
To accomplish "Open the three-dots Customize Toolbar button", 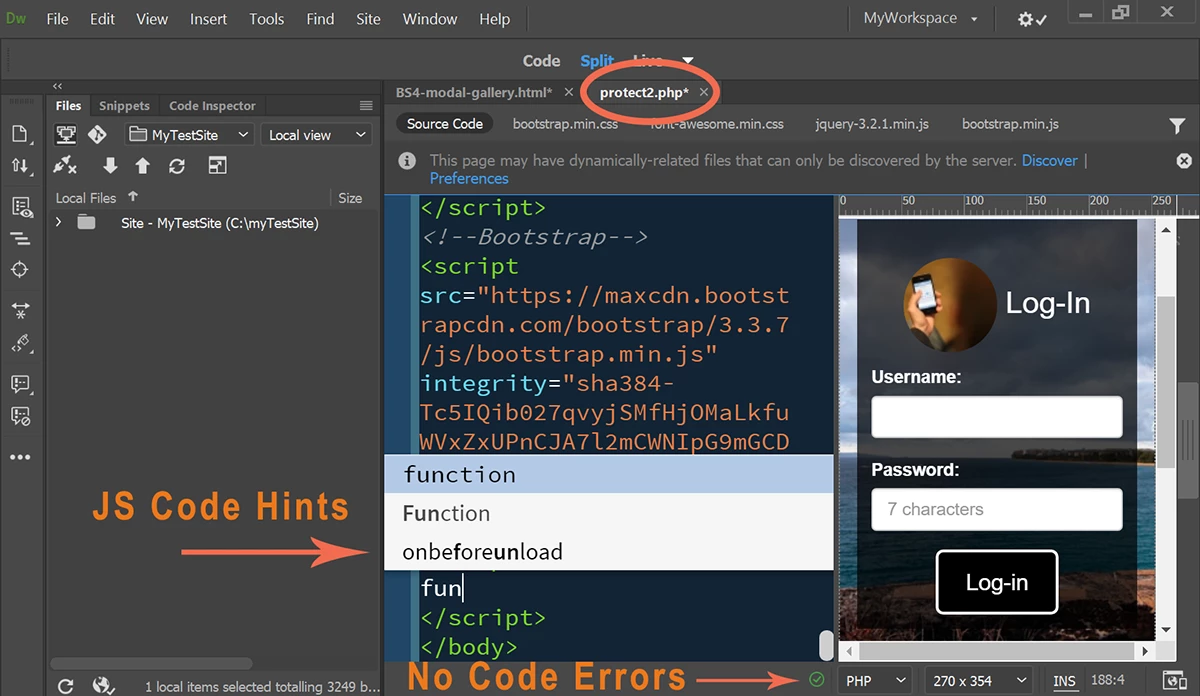I will [x=21, y=457].
